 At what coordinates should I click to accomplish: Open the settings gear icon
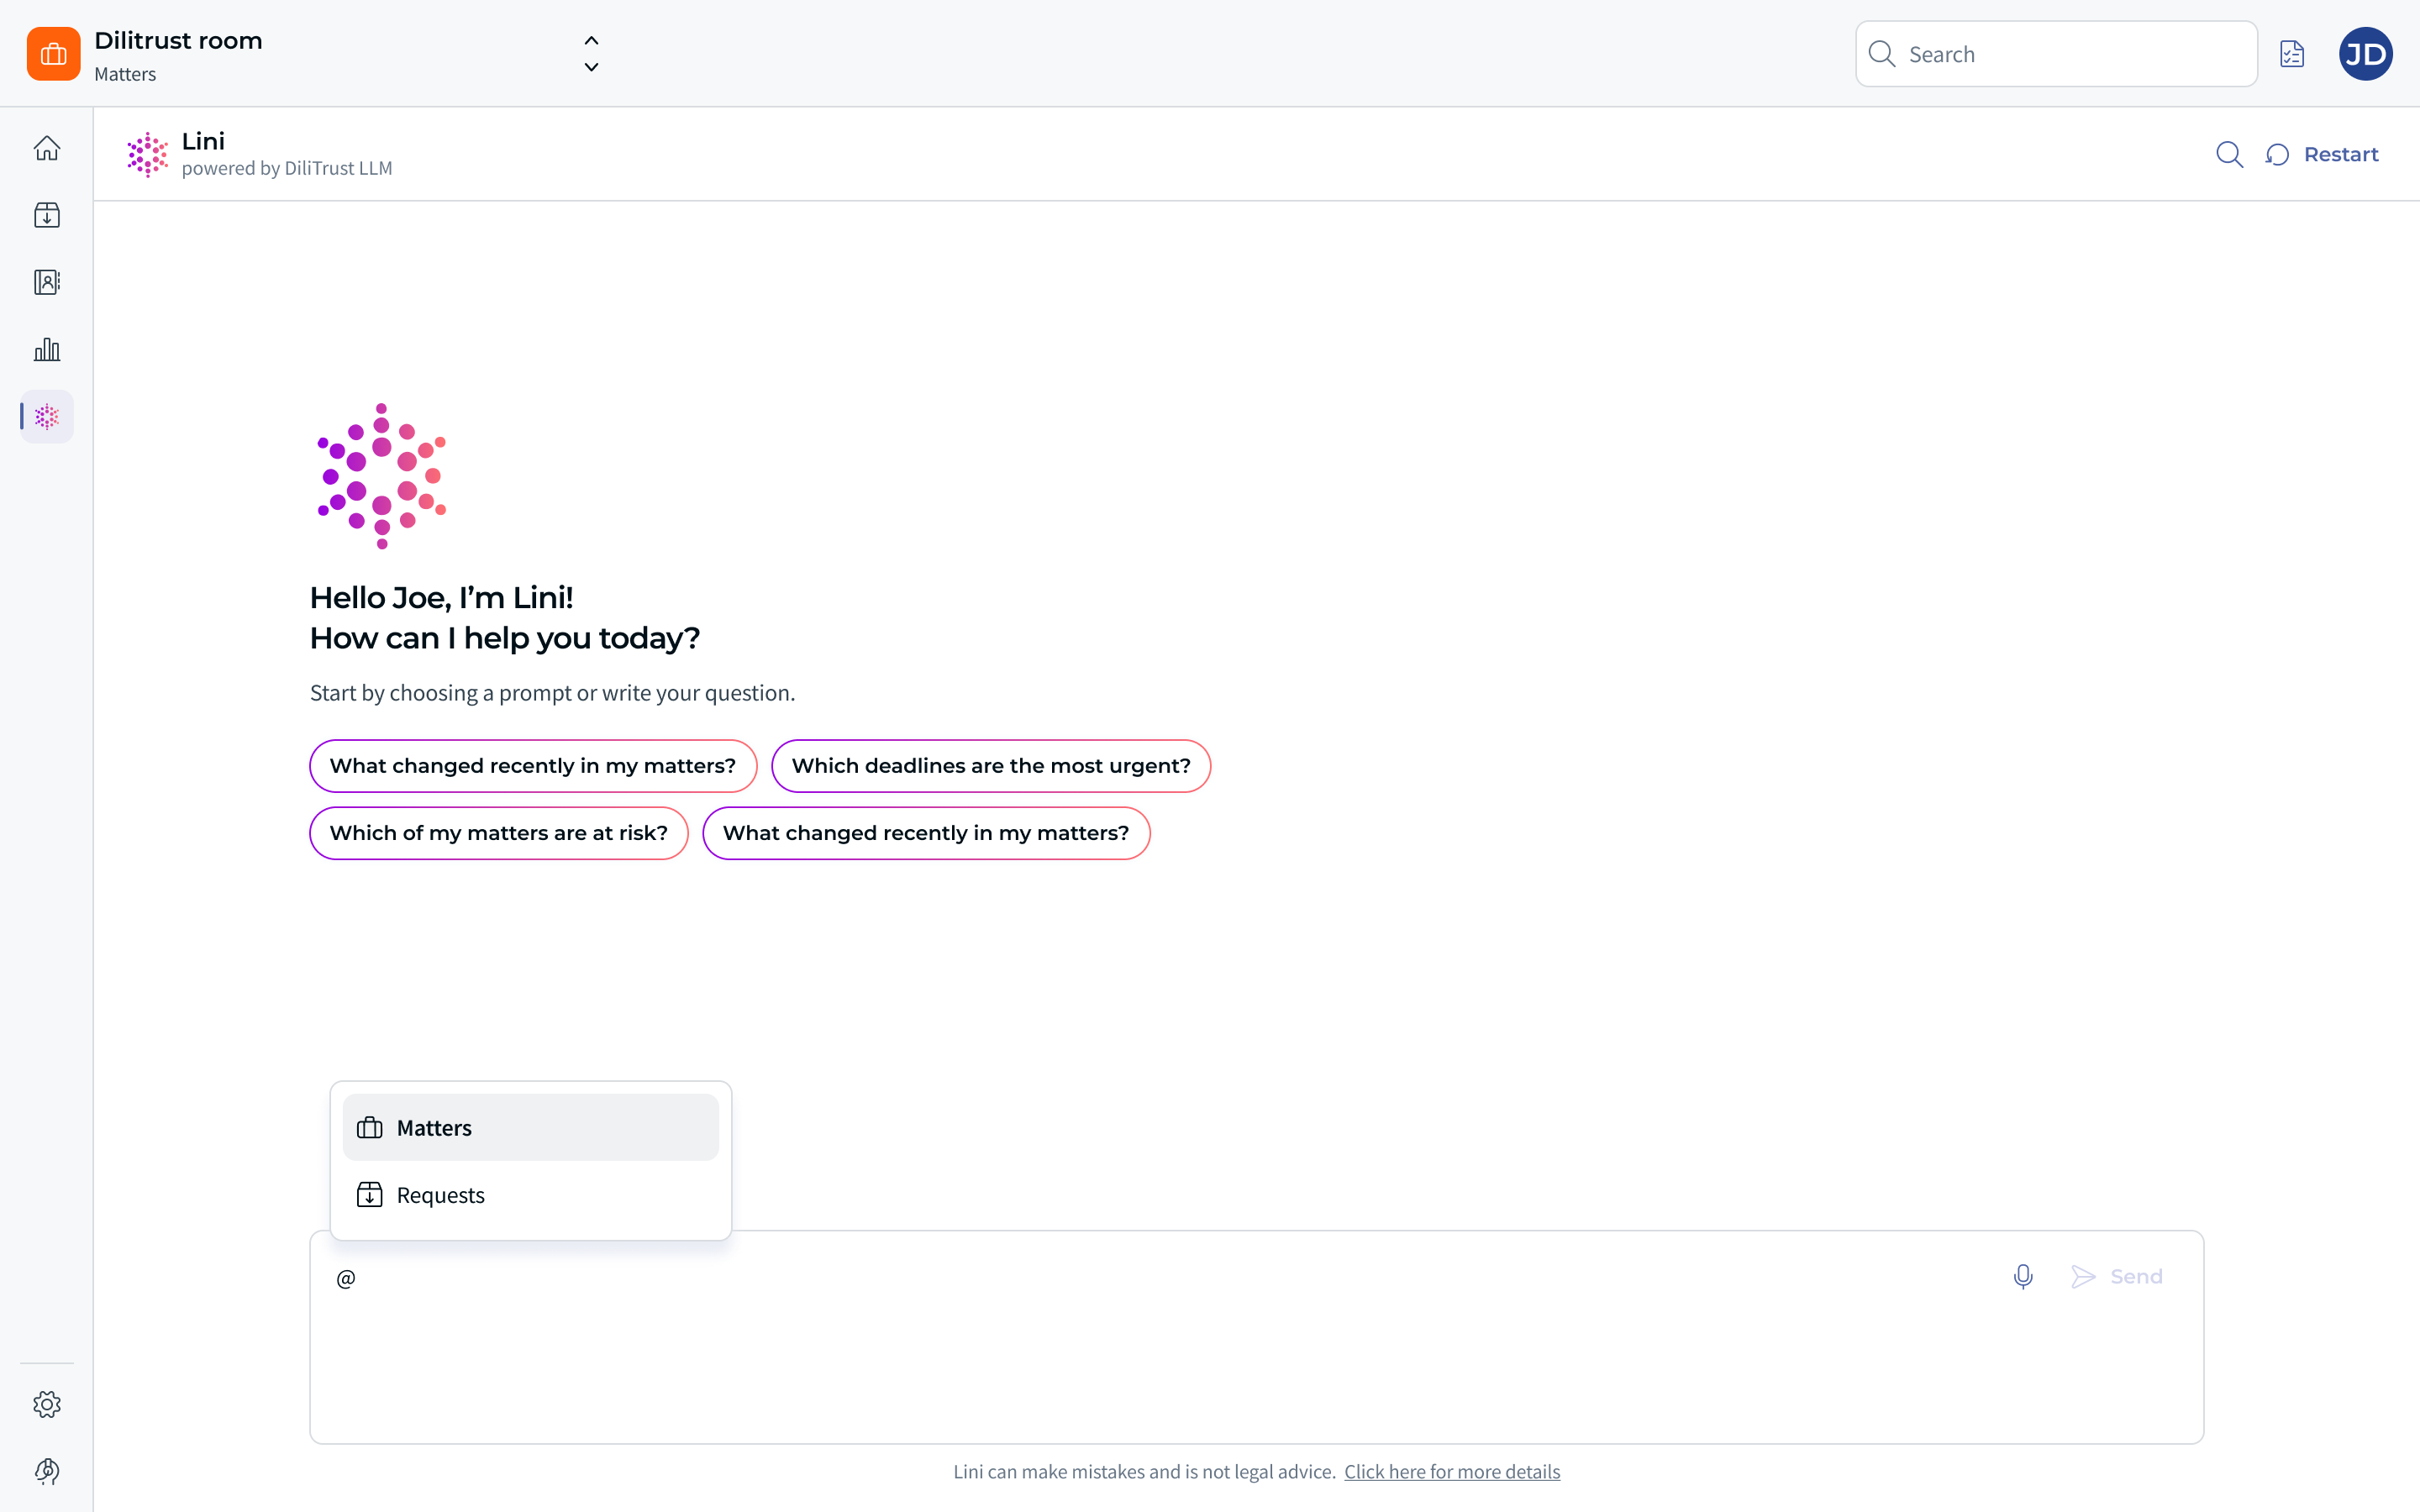[47, 1404]
